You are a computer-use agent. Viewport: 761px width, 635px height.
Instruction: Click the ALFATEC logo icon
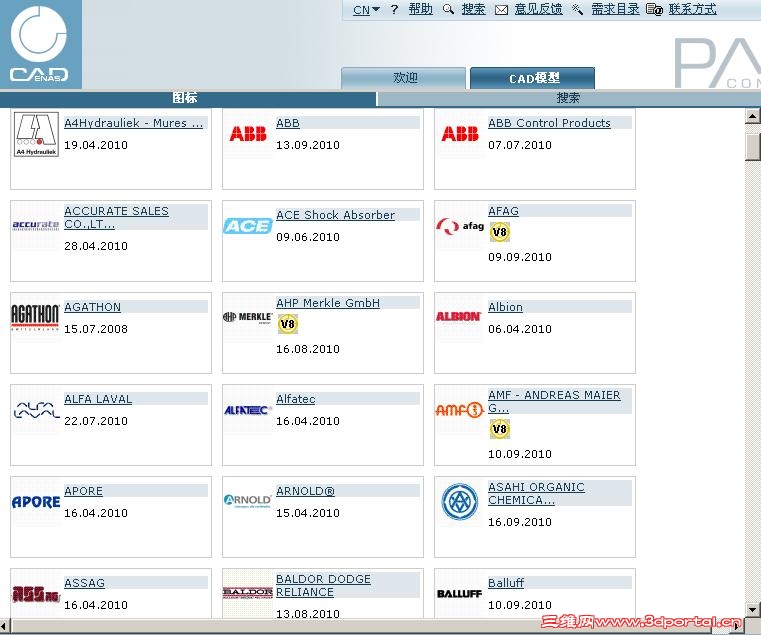click(x=247, y=410)
